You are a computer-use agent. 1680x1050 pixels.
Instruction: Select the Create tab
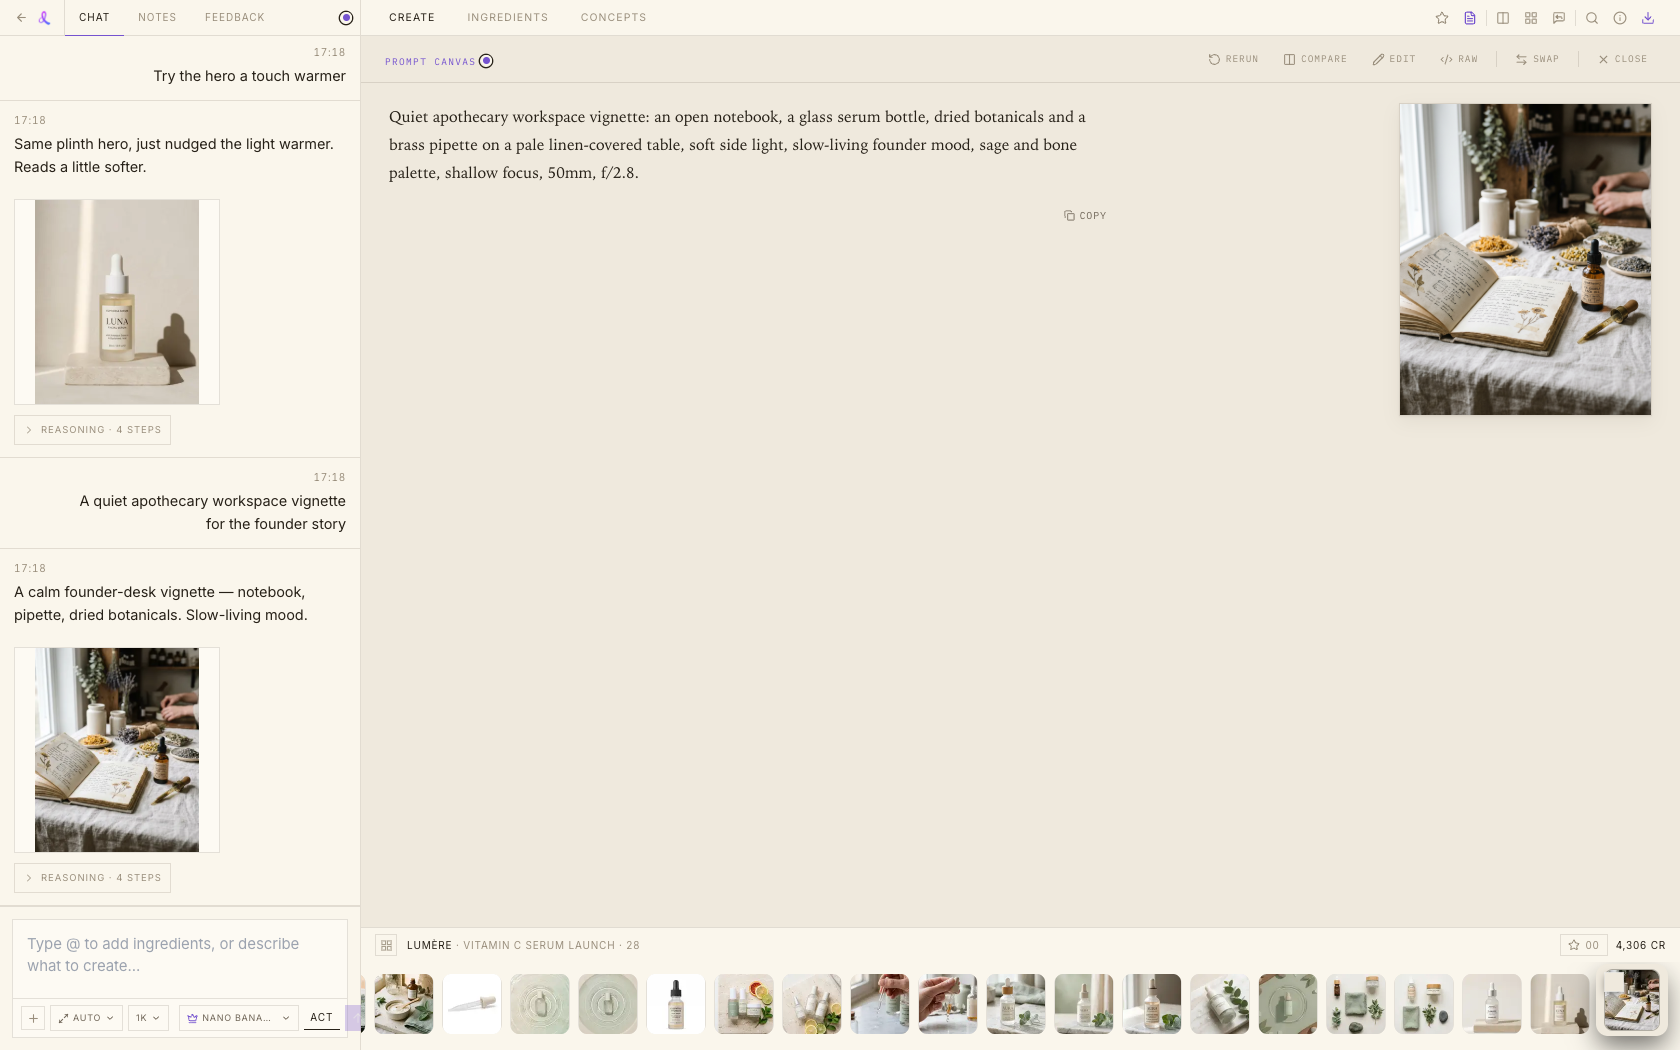412,18
